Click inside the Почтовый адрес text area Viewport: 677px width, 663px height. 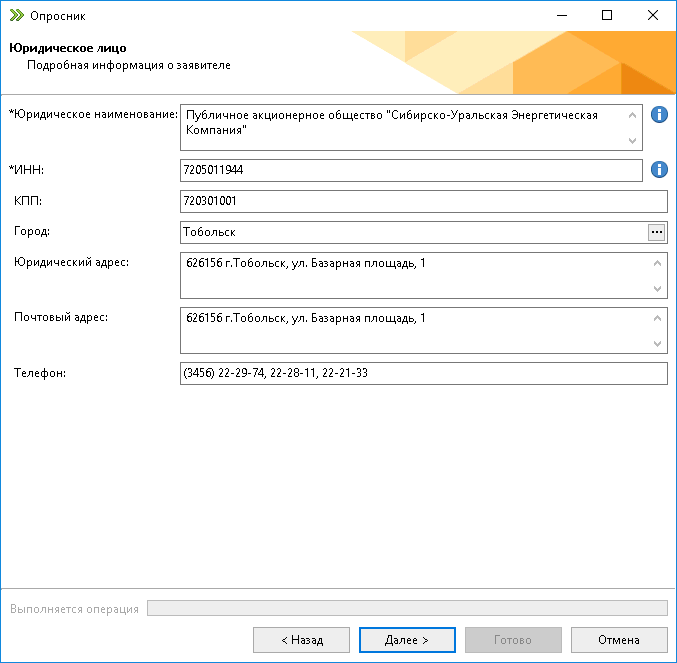tap(414, 330)
